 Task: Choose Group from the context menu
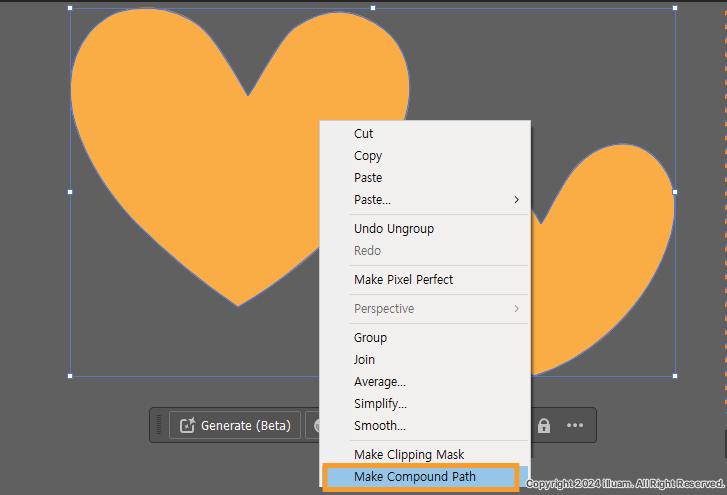tap(425, 337)
